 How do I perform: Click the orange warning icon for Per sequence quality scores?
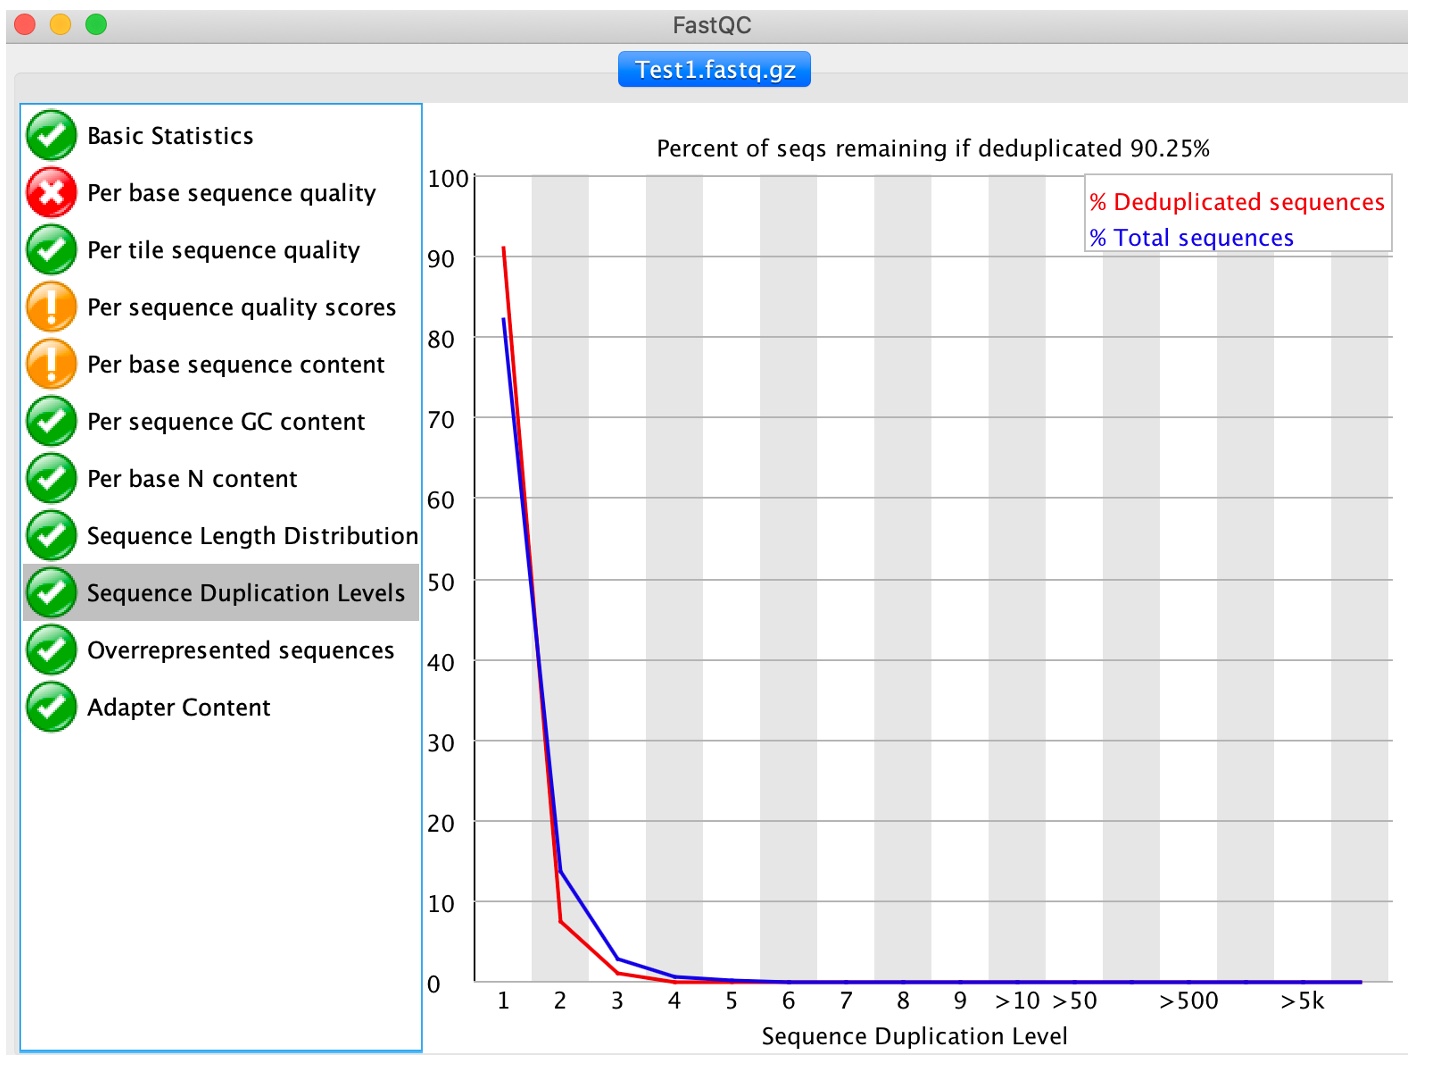click(51, 307)
